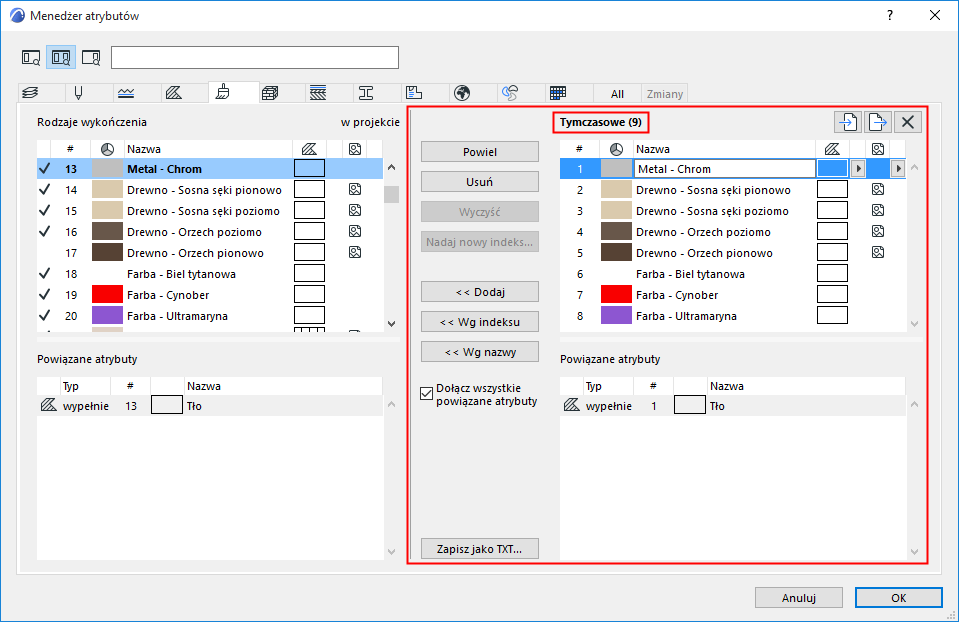
Task: Click the Powiel button
Action: pyautogui.click(x=480, y=152)
